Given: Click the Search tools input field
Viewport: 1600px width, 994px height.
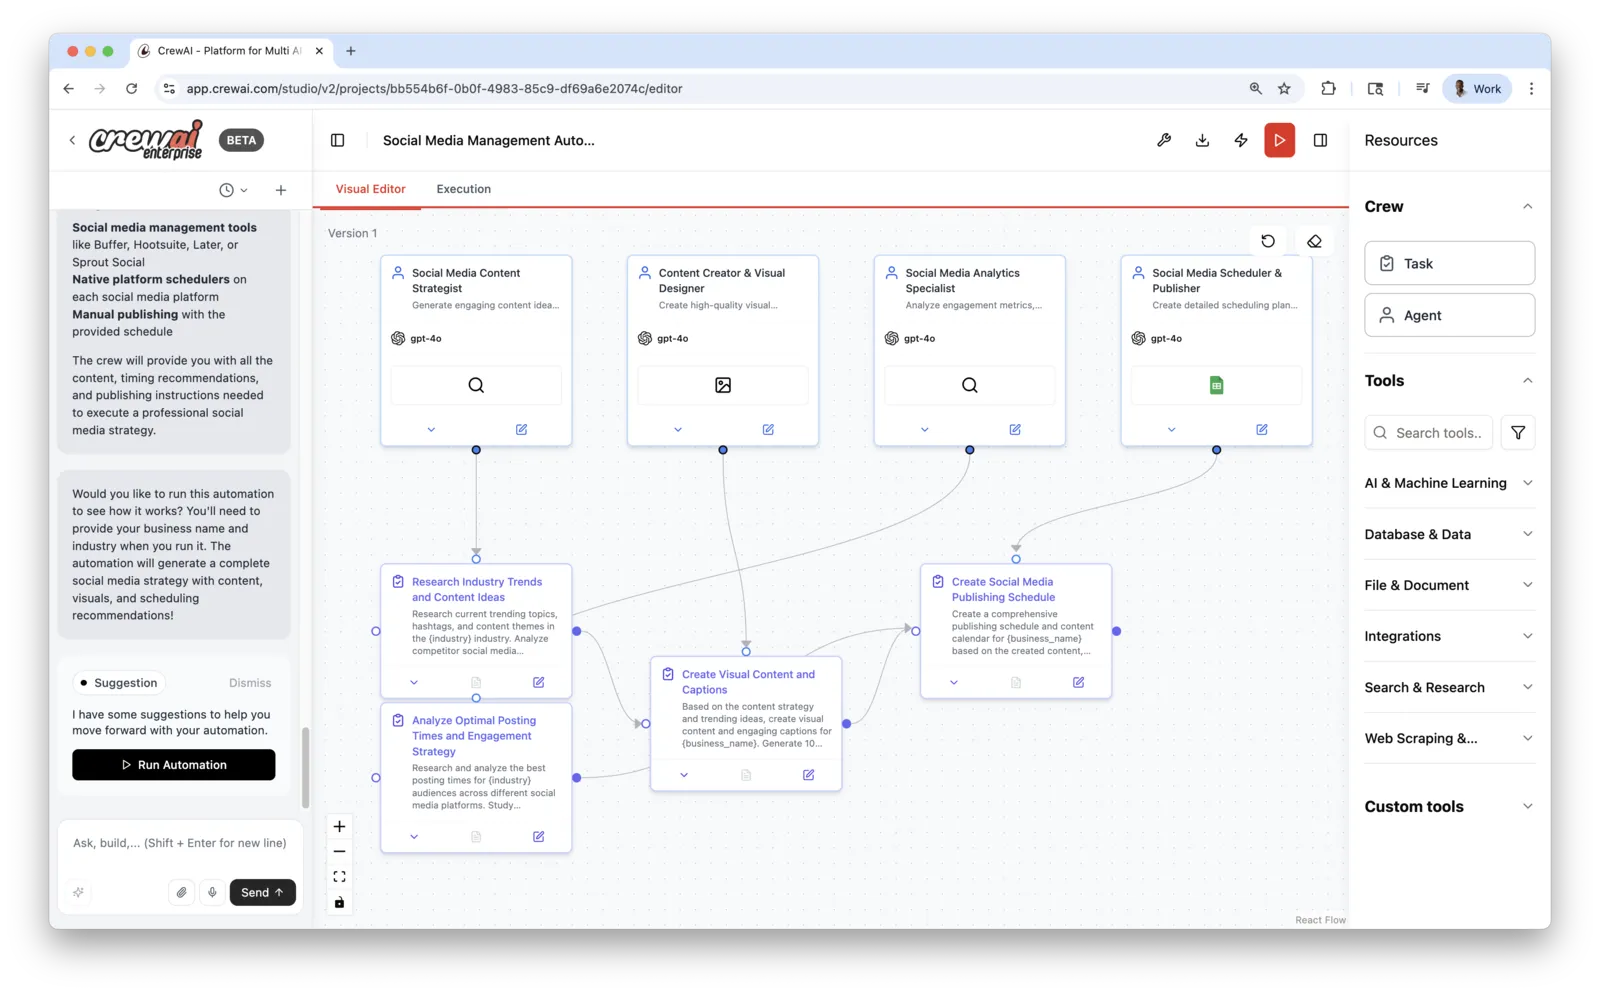Looking at the screenshot, I should (x=1428, y=433).
